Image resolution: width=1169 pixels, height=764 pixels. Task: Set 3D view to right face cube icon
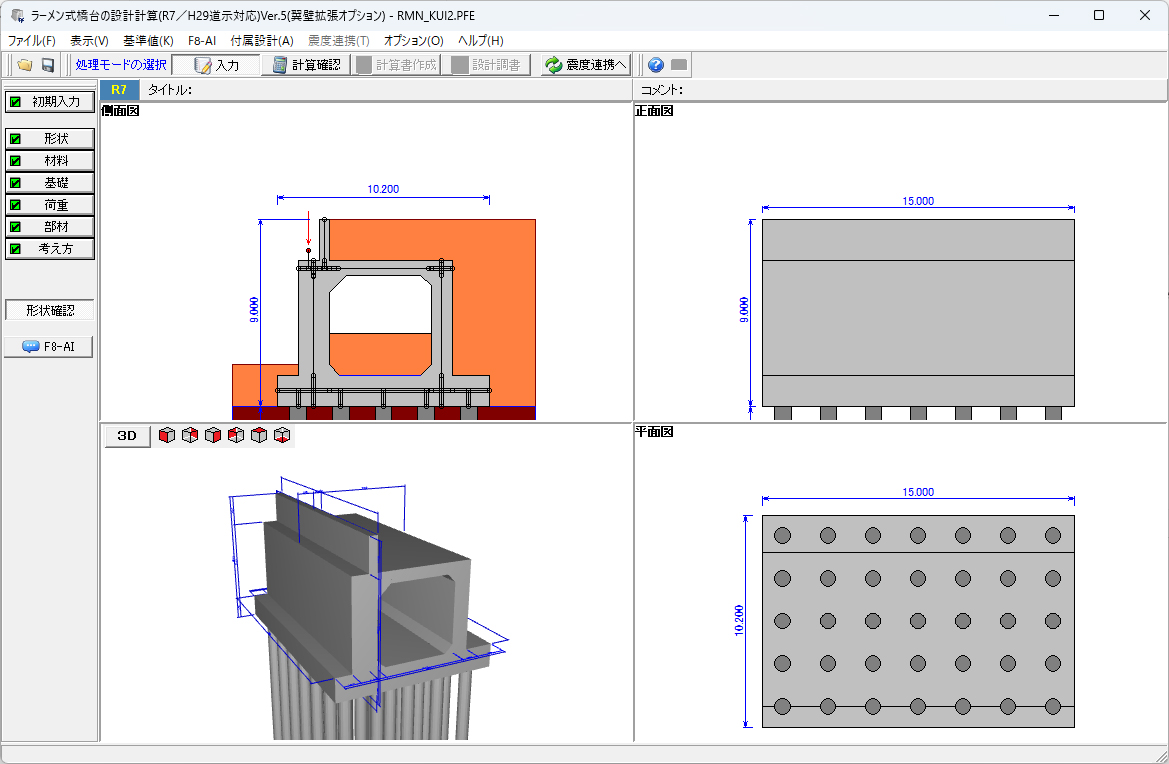pos(213,435)
